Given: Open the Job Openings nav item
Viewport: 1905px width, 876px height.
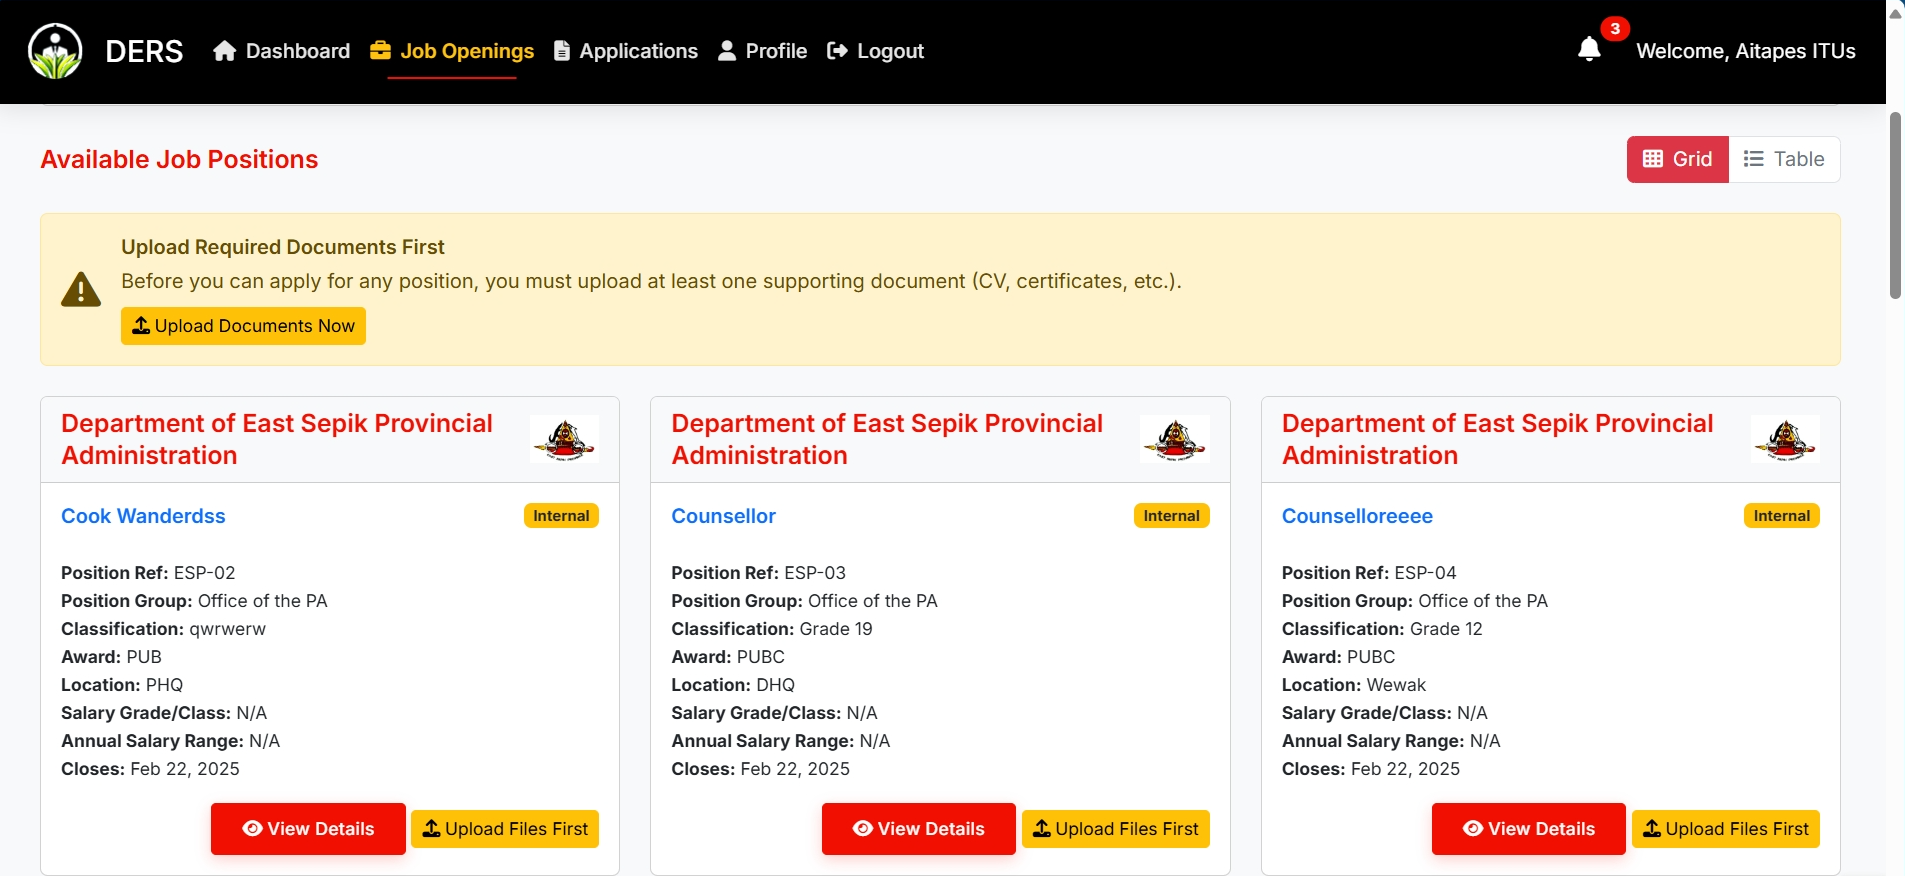Looking at the screenshot, I should (x=452, y=51).
